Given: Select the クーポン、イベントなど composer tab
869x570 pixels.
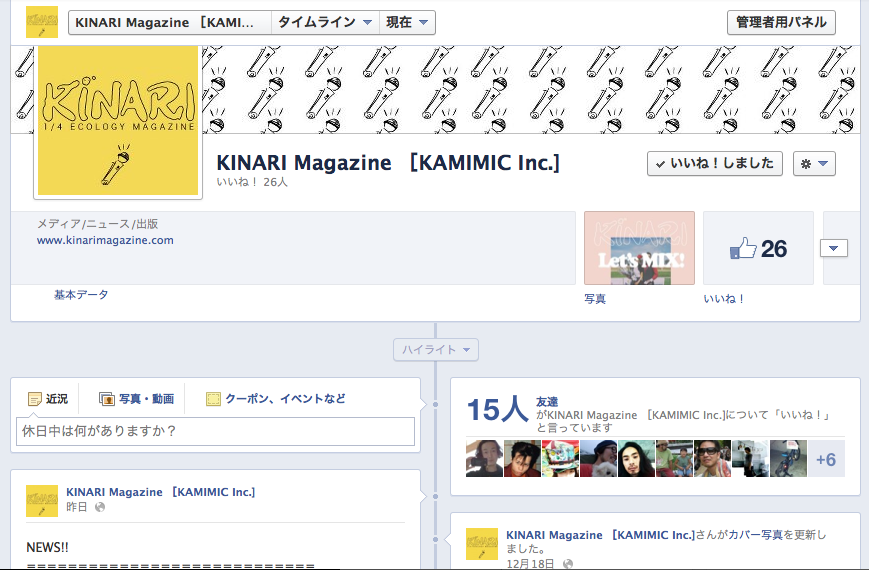Looking at the screenshot, I should [275, 399].
